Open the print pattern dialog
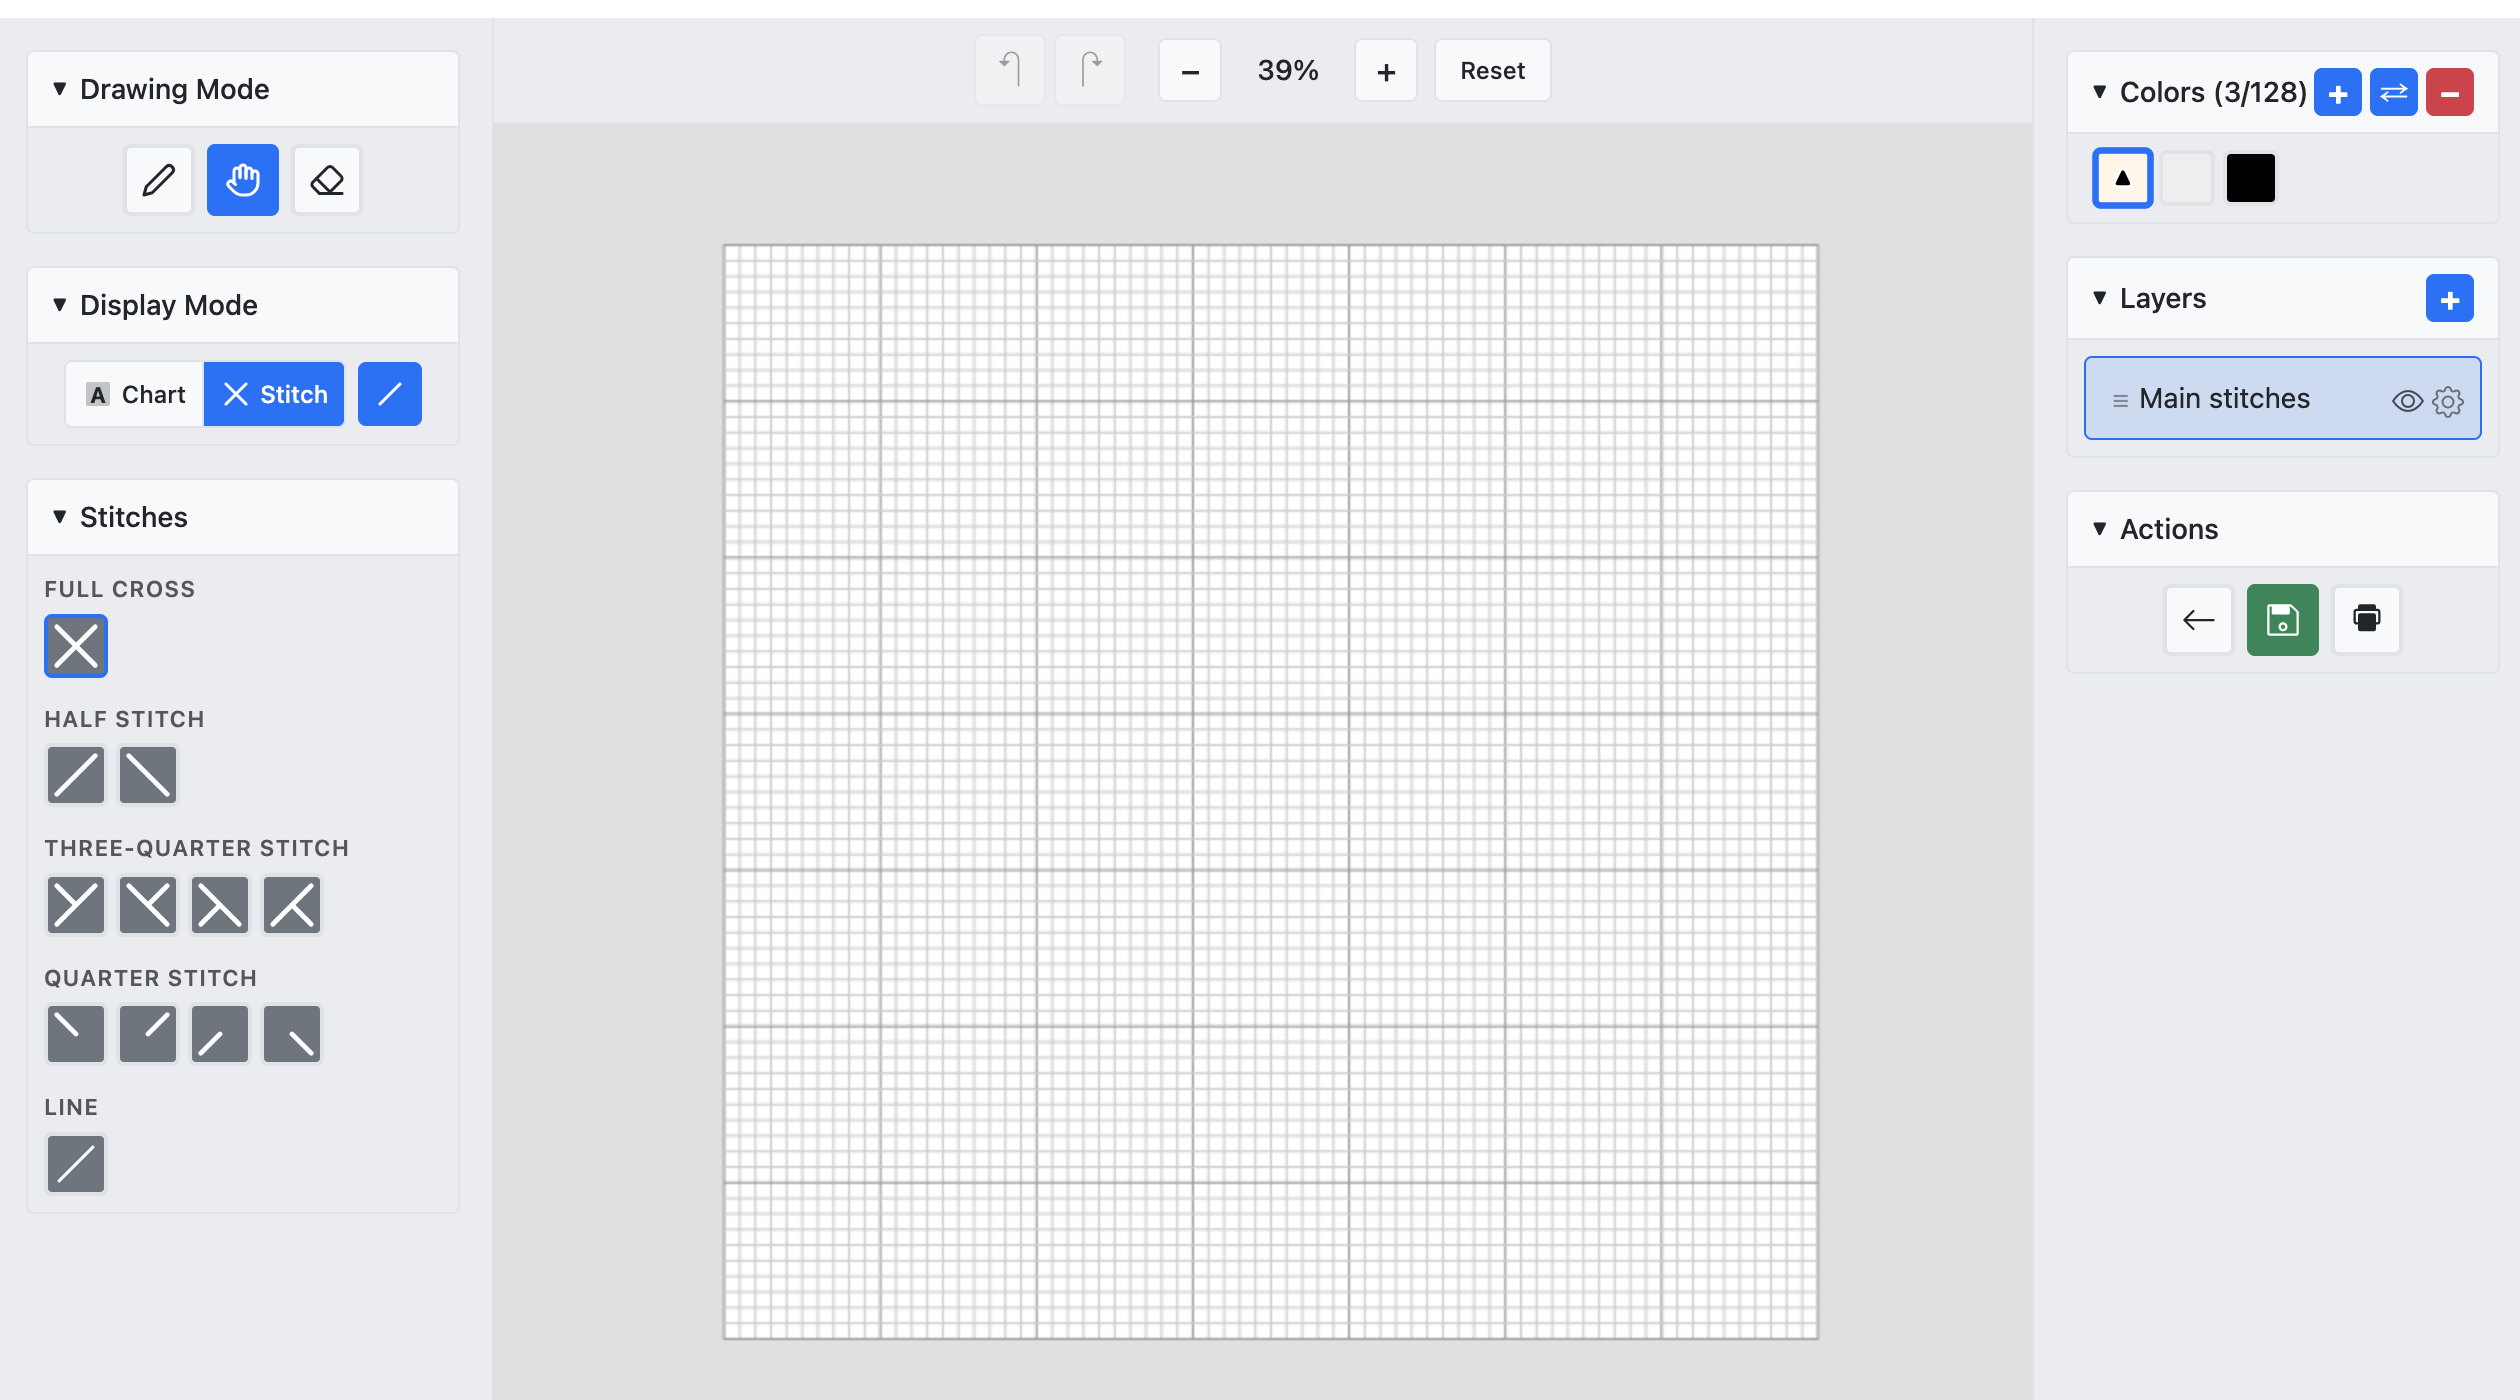Viewport: 2520px width, 1400px height. tap(2365, 620)
